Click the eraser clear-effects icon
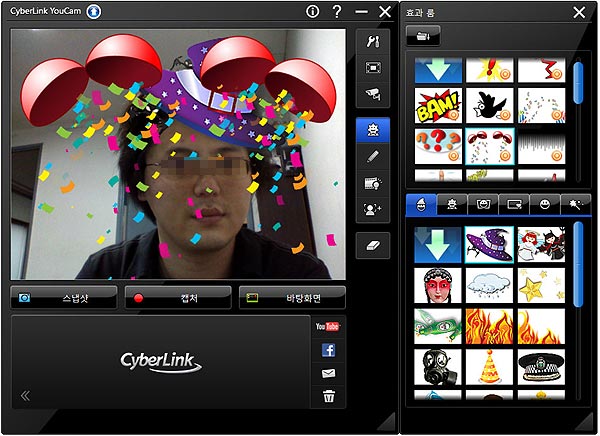600x436 pixels. [373, 245]
